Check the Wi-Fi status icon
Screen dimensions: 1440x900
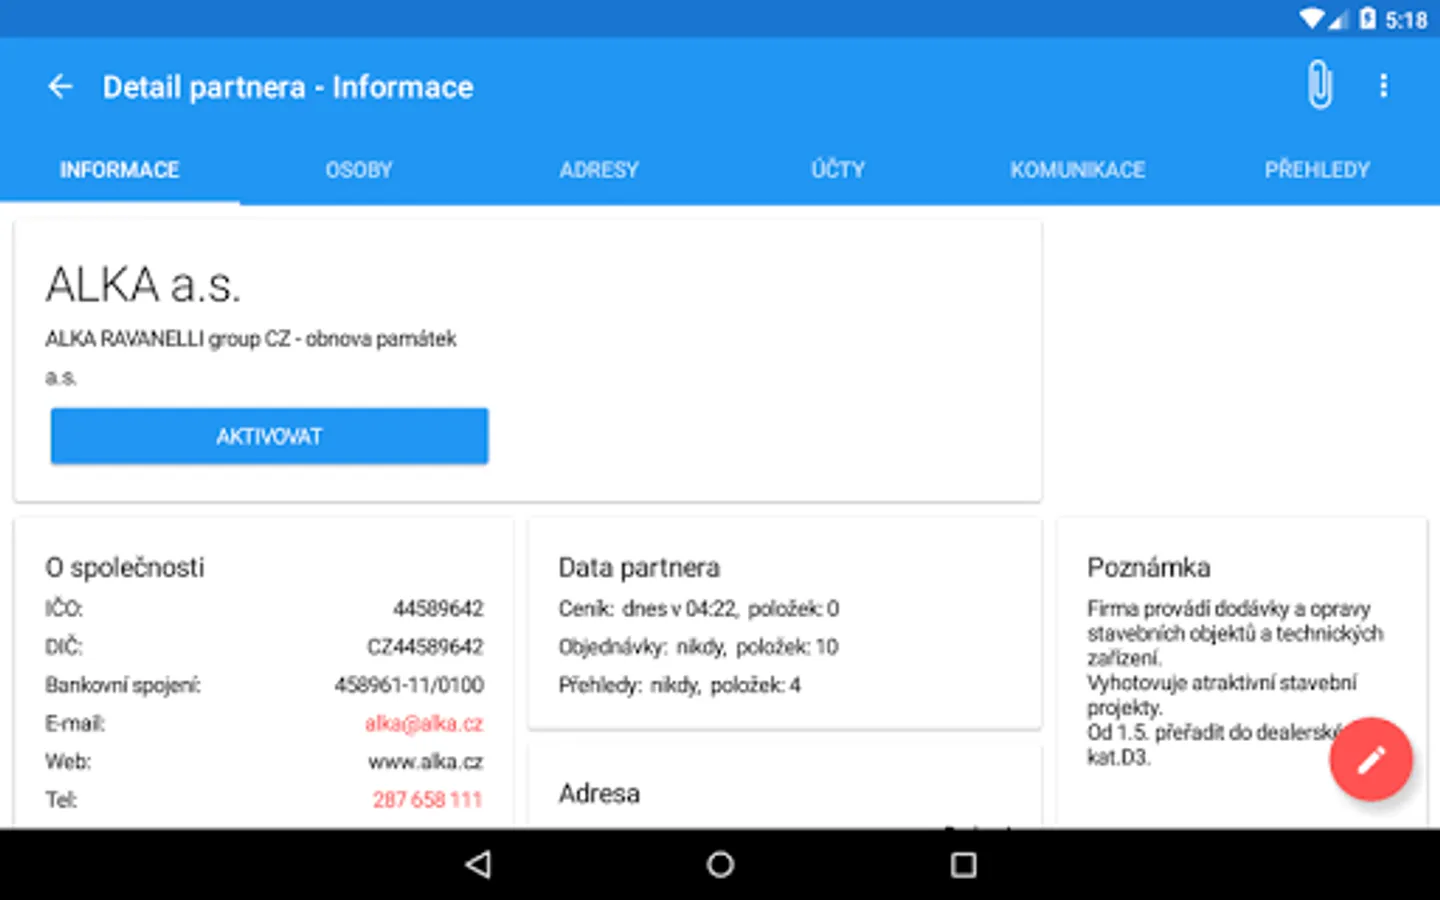[1312, 19]
